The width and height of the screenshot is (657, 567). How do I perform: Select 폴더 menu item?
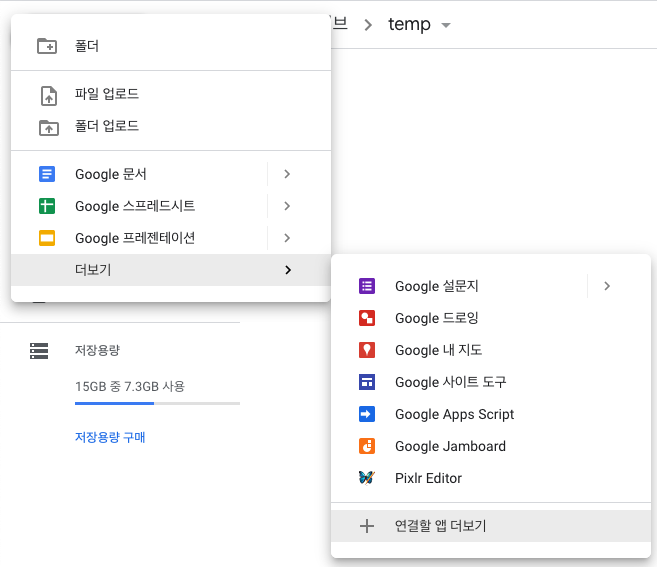pyautogui.click(x=171, y=46)
